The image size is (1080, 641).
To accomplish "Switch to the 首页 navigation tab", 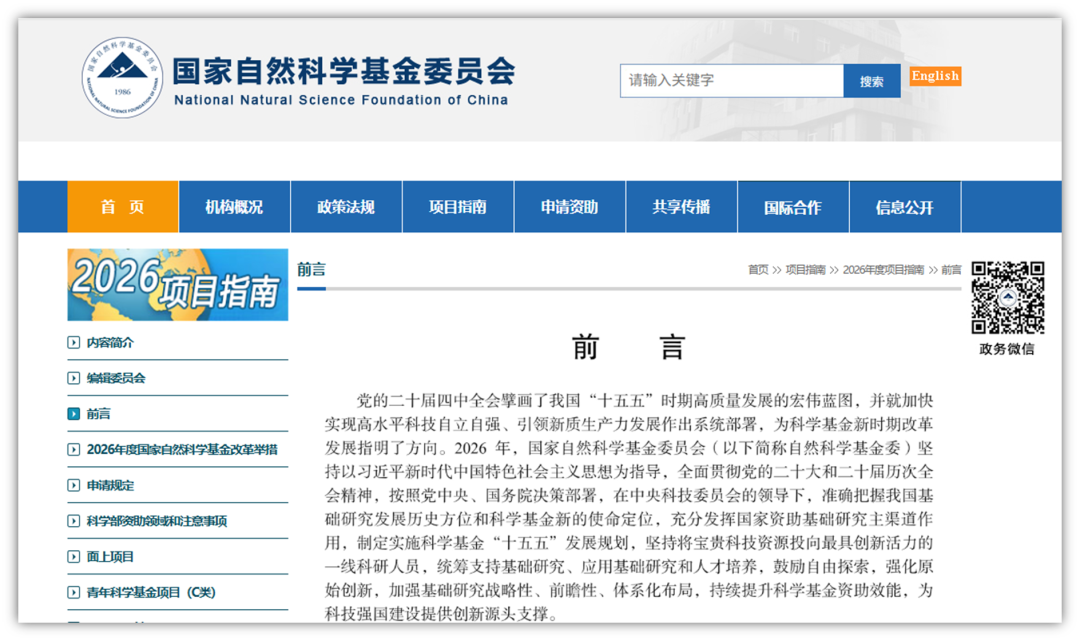I will pyautogui.click(x=122, y=206).
